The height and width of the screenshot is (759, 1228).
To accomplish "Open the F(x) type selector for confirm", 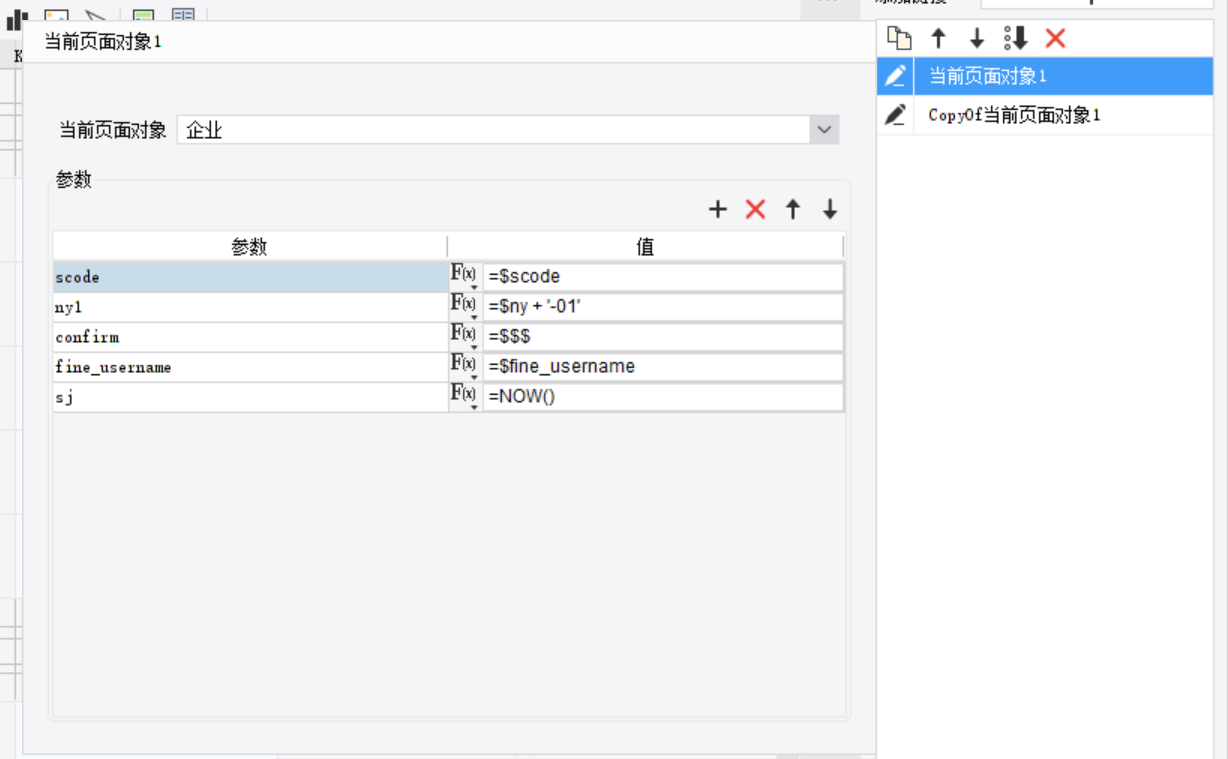I will [464, 337].
